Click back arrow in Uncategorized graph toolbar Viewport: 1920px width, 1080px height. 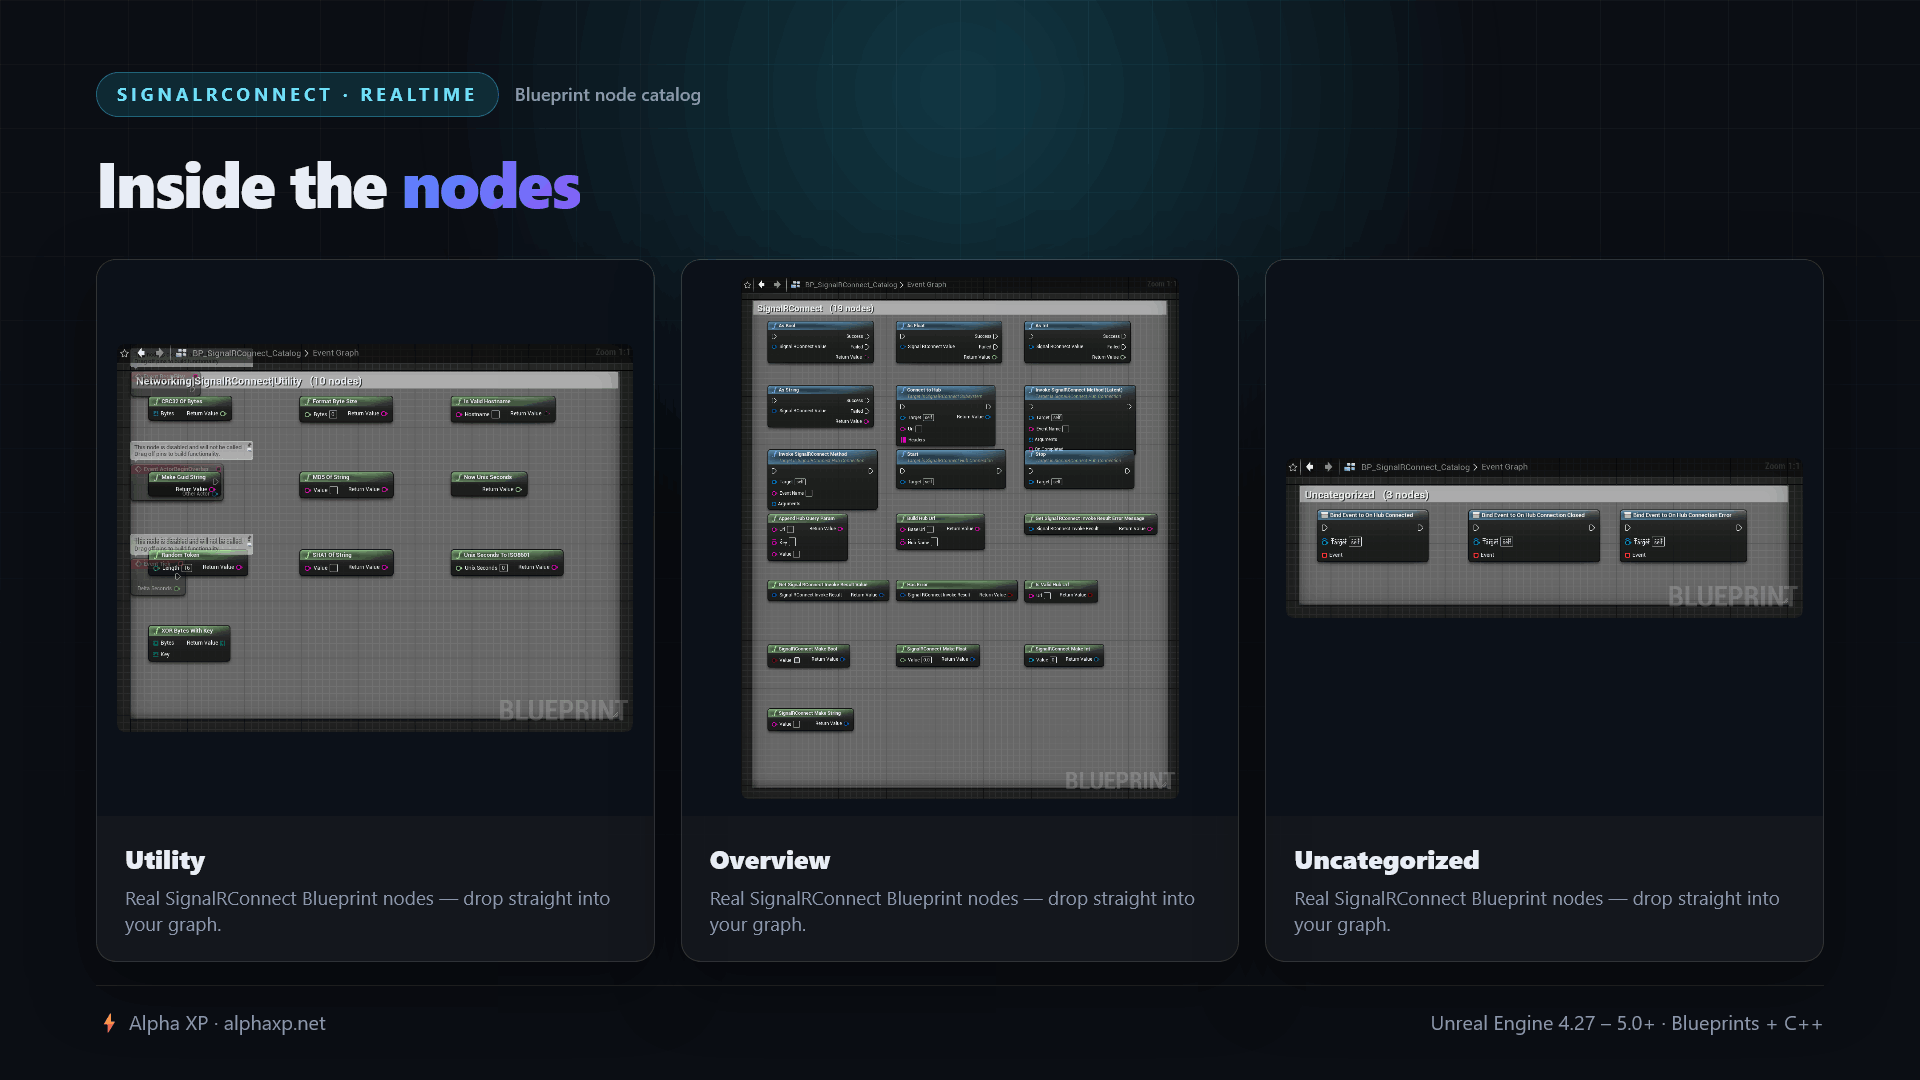point(1310,467)
